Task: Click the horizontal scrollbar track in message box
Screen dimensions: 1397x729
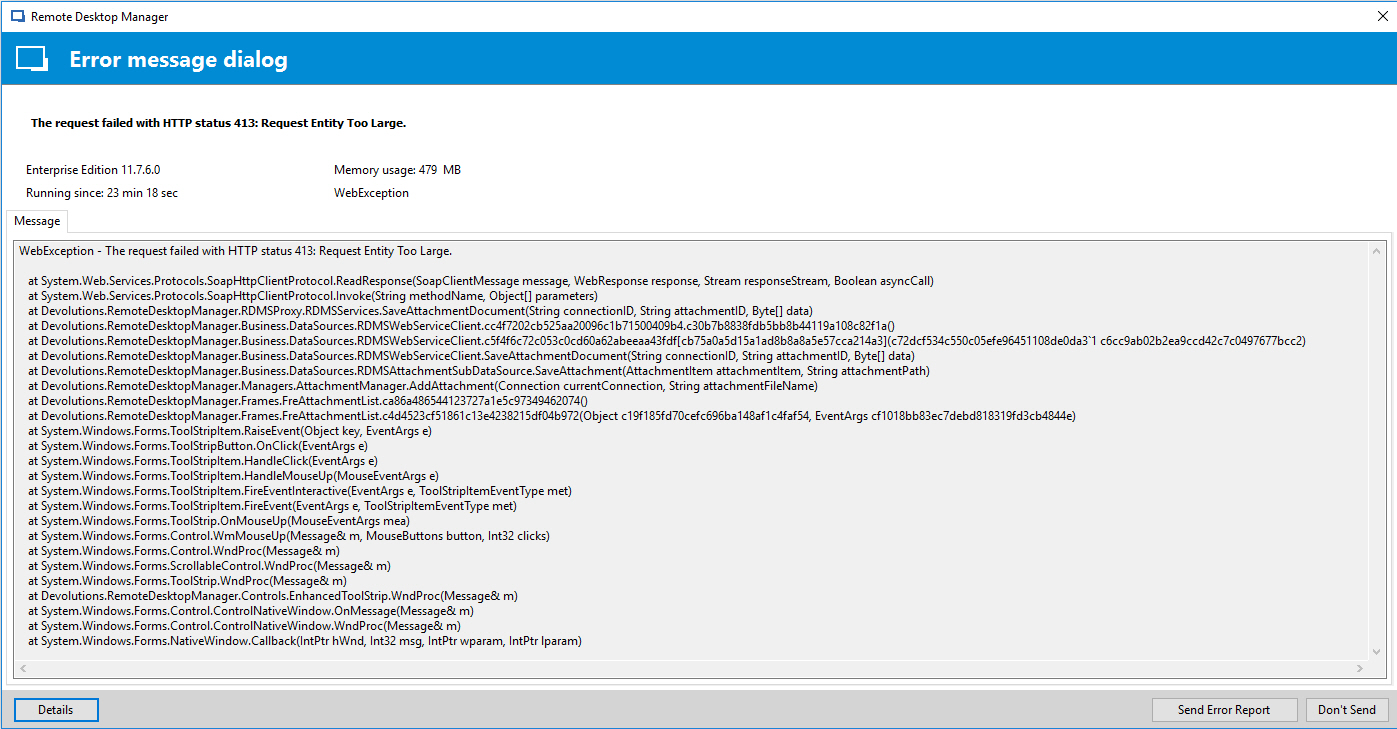Action: (x=690, y=668)
